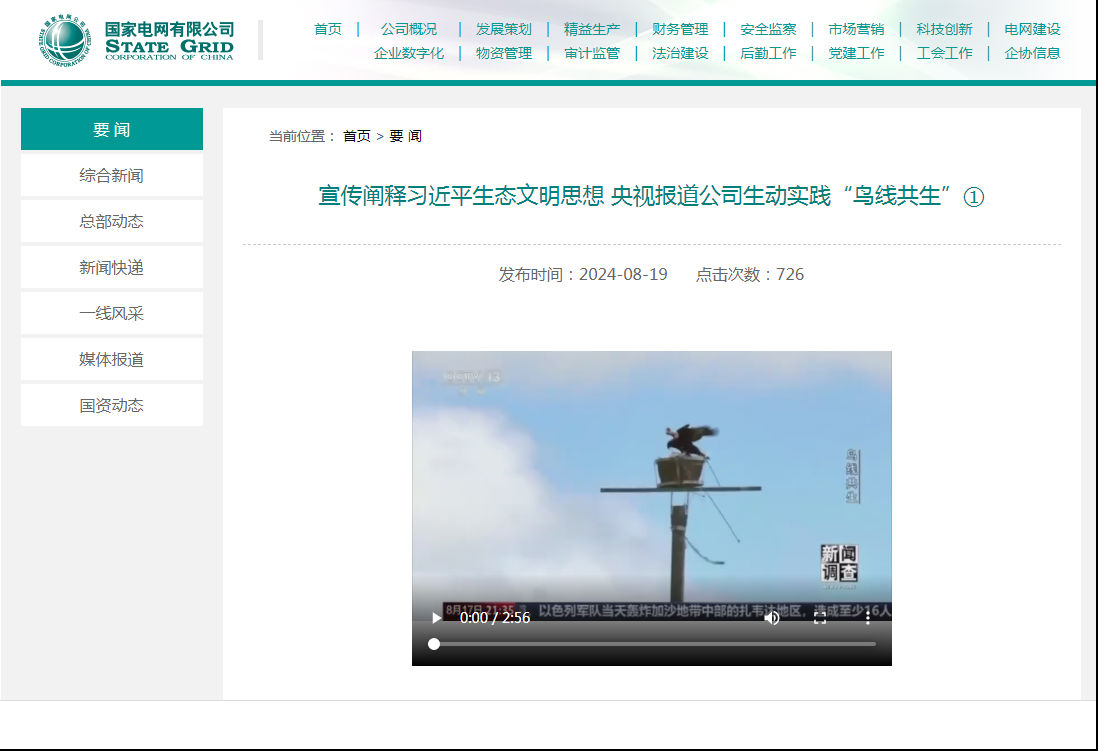Mute the video volume
Viewport: 1098px width, 751px height.
point(772,617)
